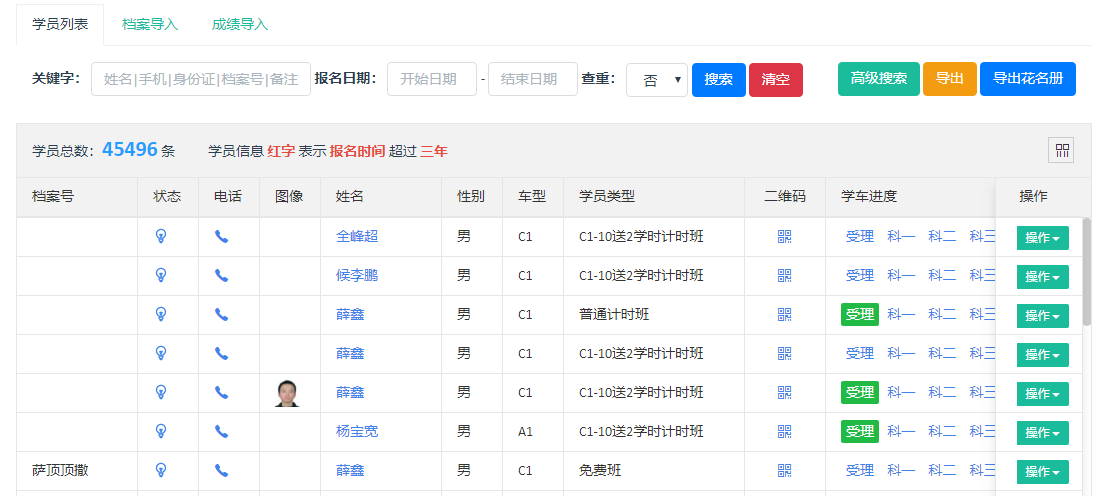Click the lightbulb status icon for 全峰超
Viewport: 1103px width, 496px height.
click(160, 237)
